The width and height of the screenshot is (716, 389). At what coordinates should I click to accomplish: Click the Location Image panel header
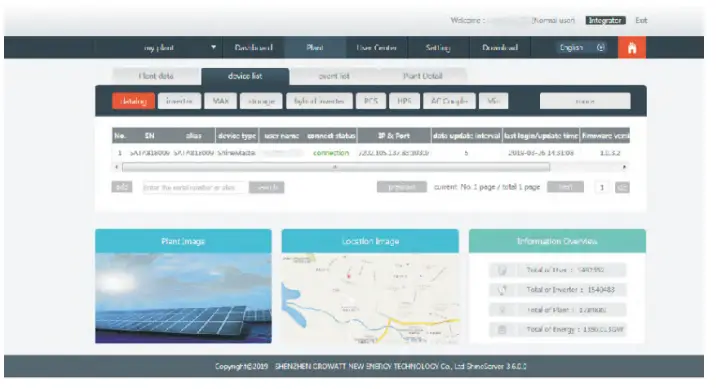(370, 241)
